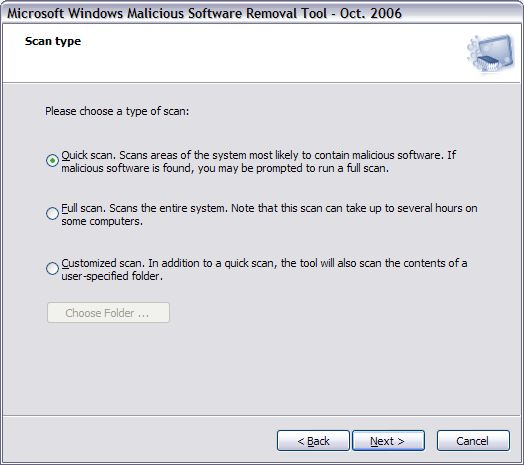The image size is (524, 465).
Task: Click the "Oct. 2006" text in the title
Action: (x=371, y=13)
